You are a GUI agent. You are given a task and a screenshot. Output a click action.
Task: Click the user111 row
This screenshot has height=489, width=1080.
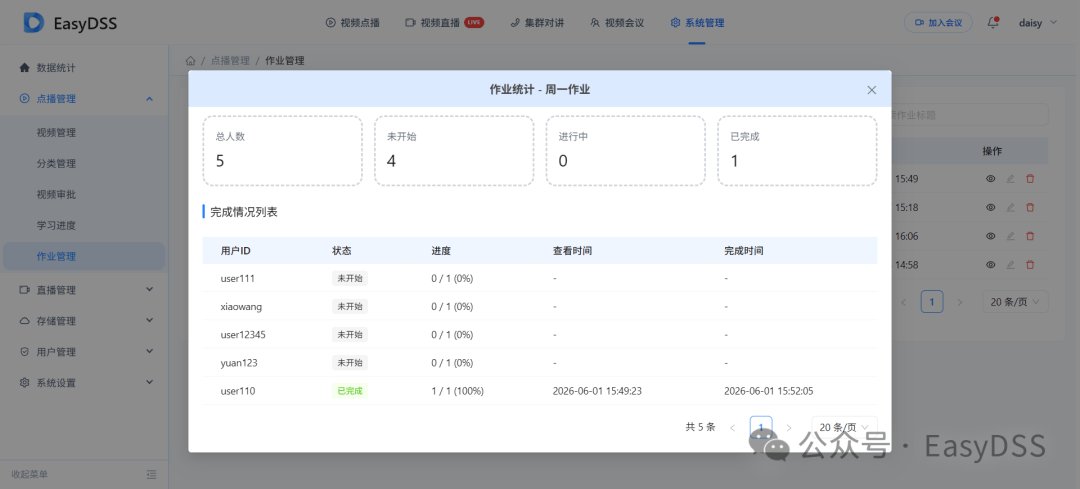540,278
